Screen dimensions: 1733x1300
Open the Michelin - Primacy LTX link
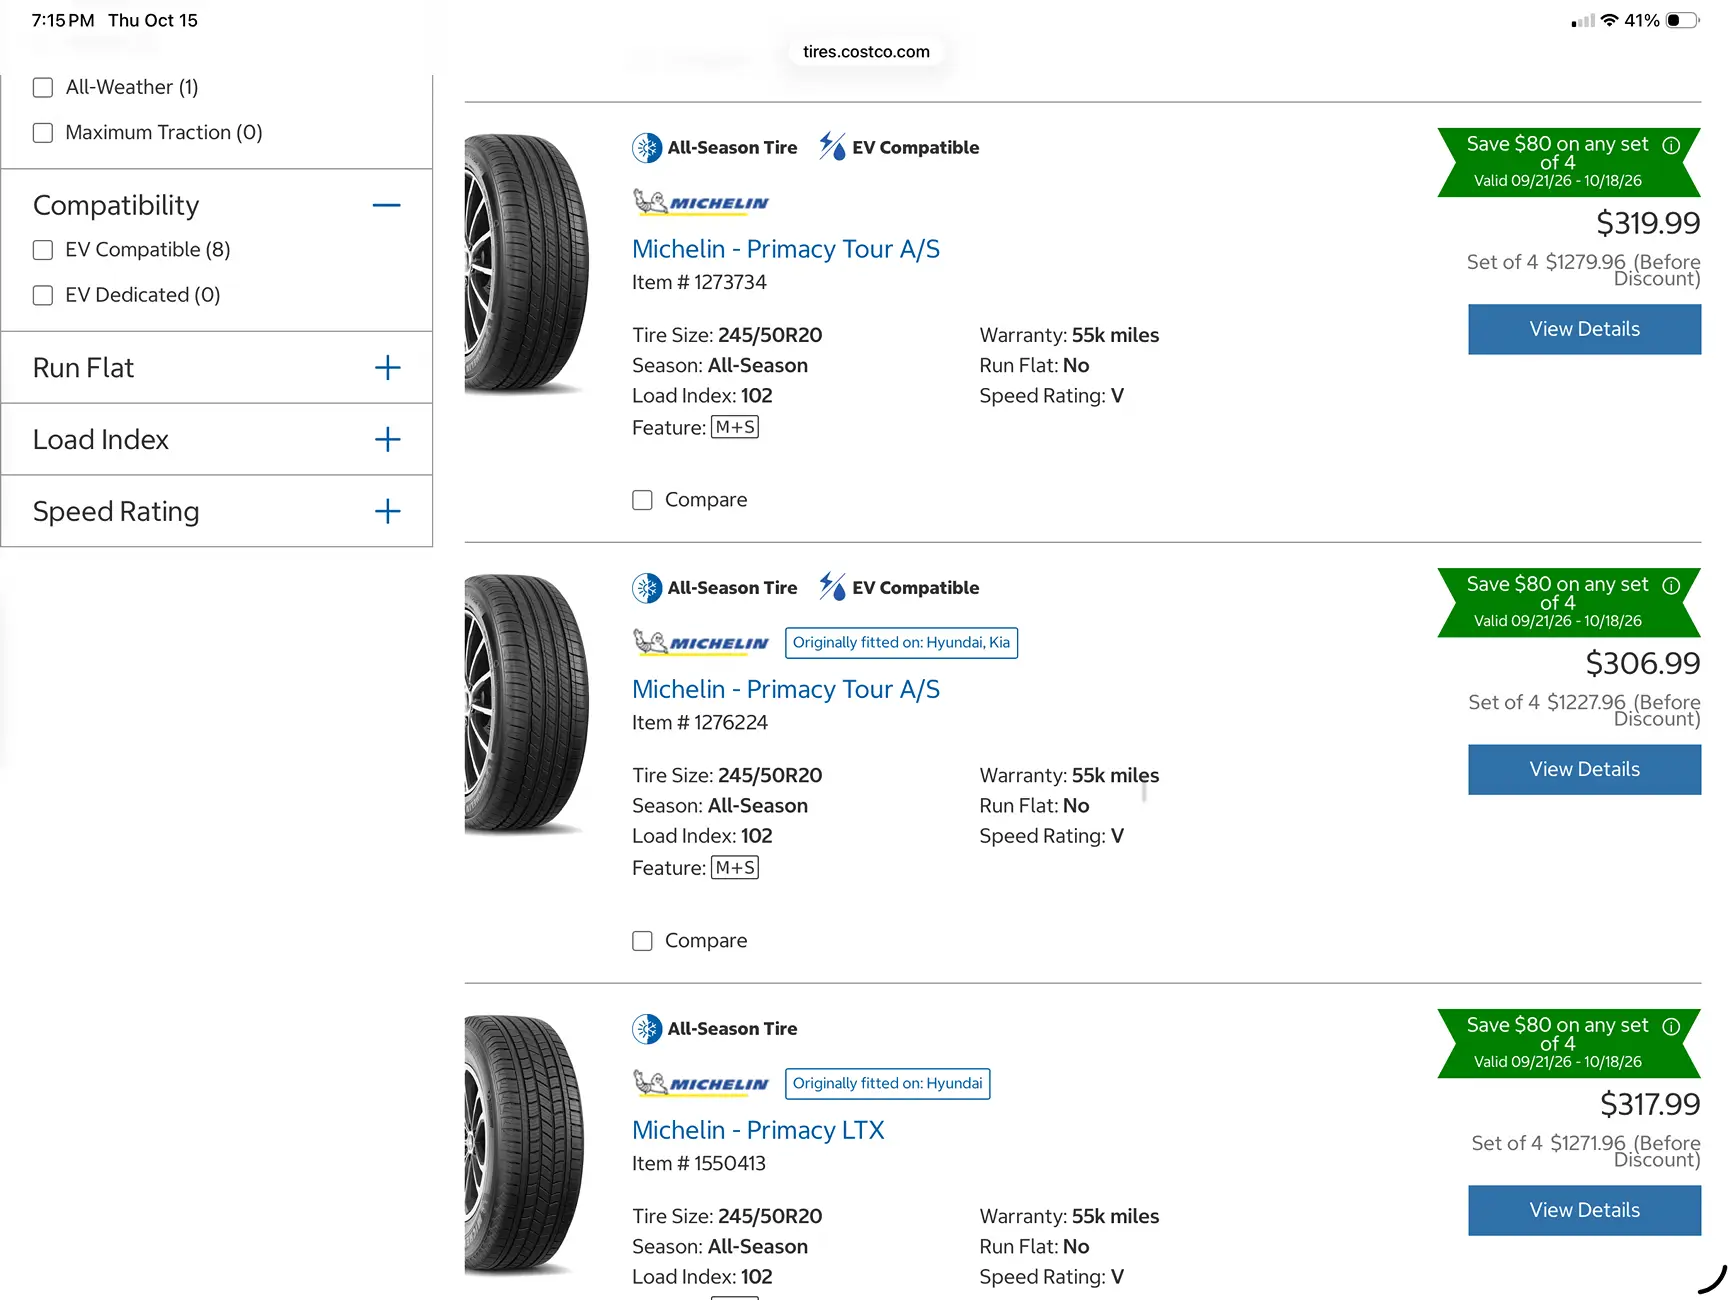[x=758, y=1130]
